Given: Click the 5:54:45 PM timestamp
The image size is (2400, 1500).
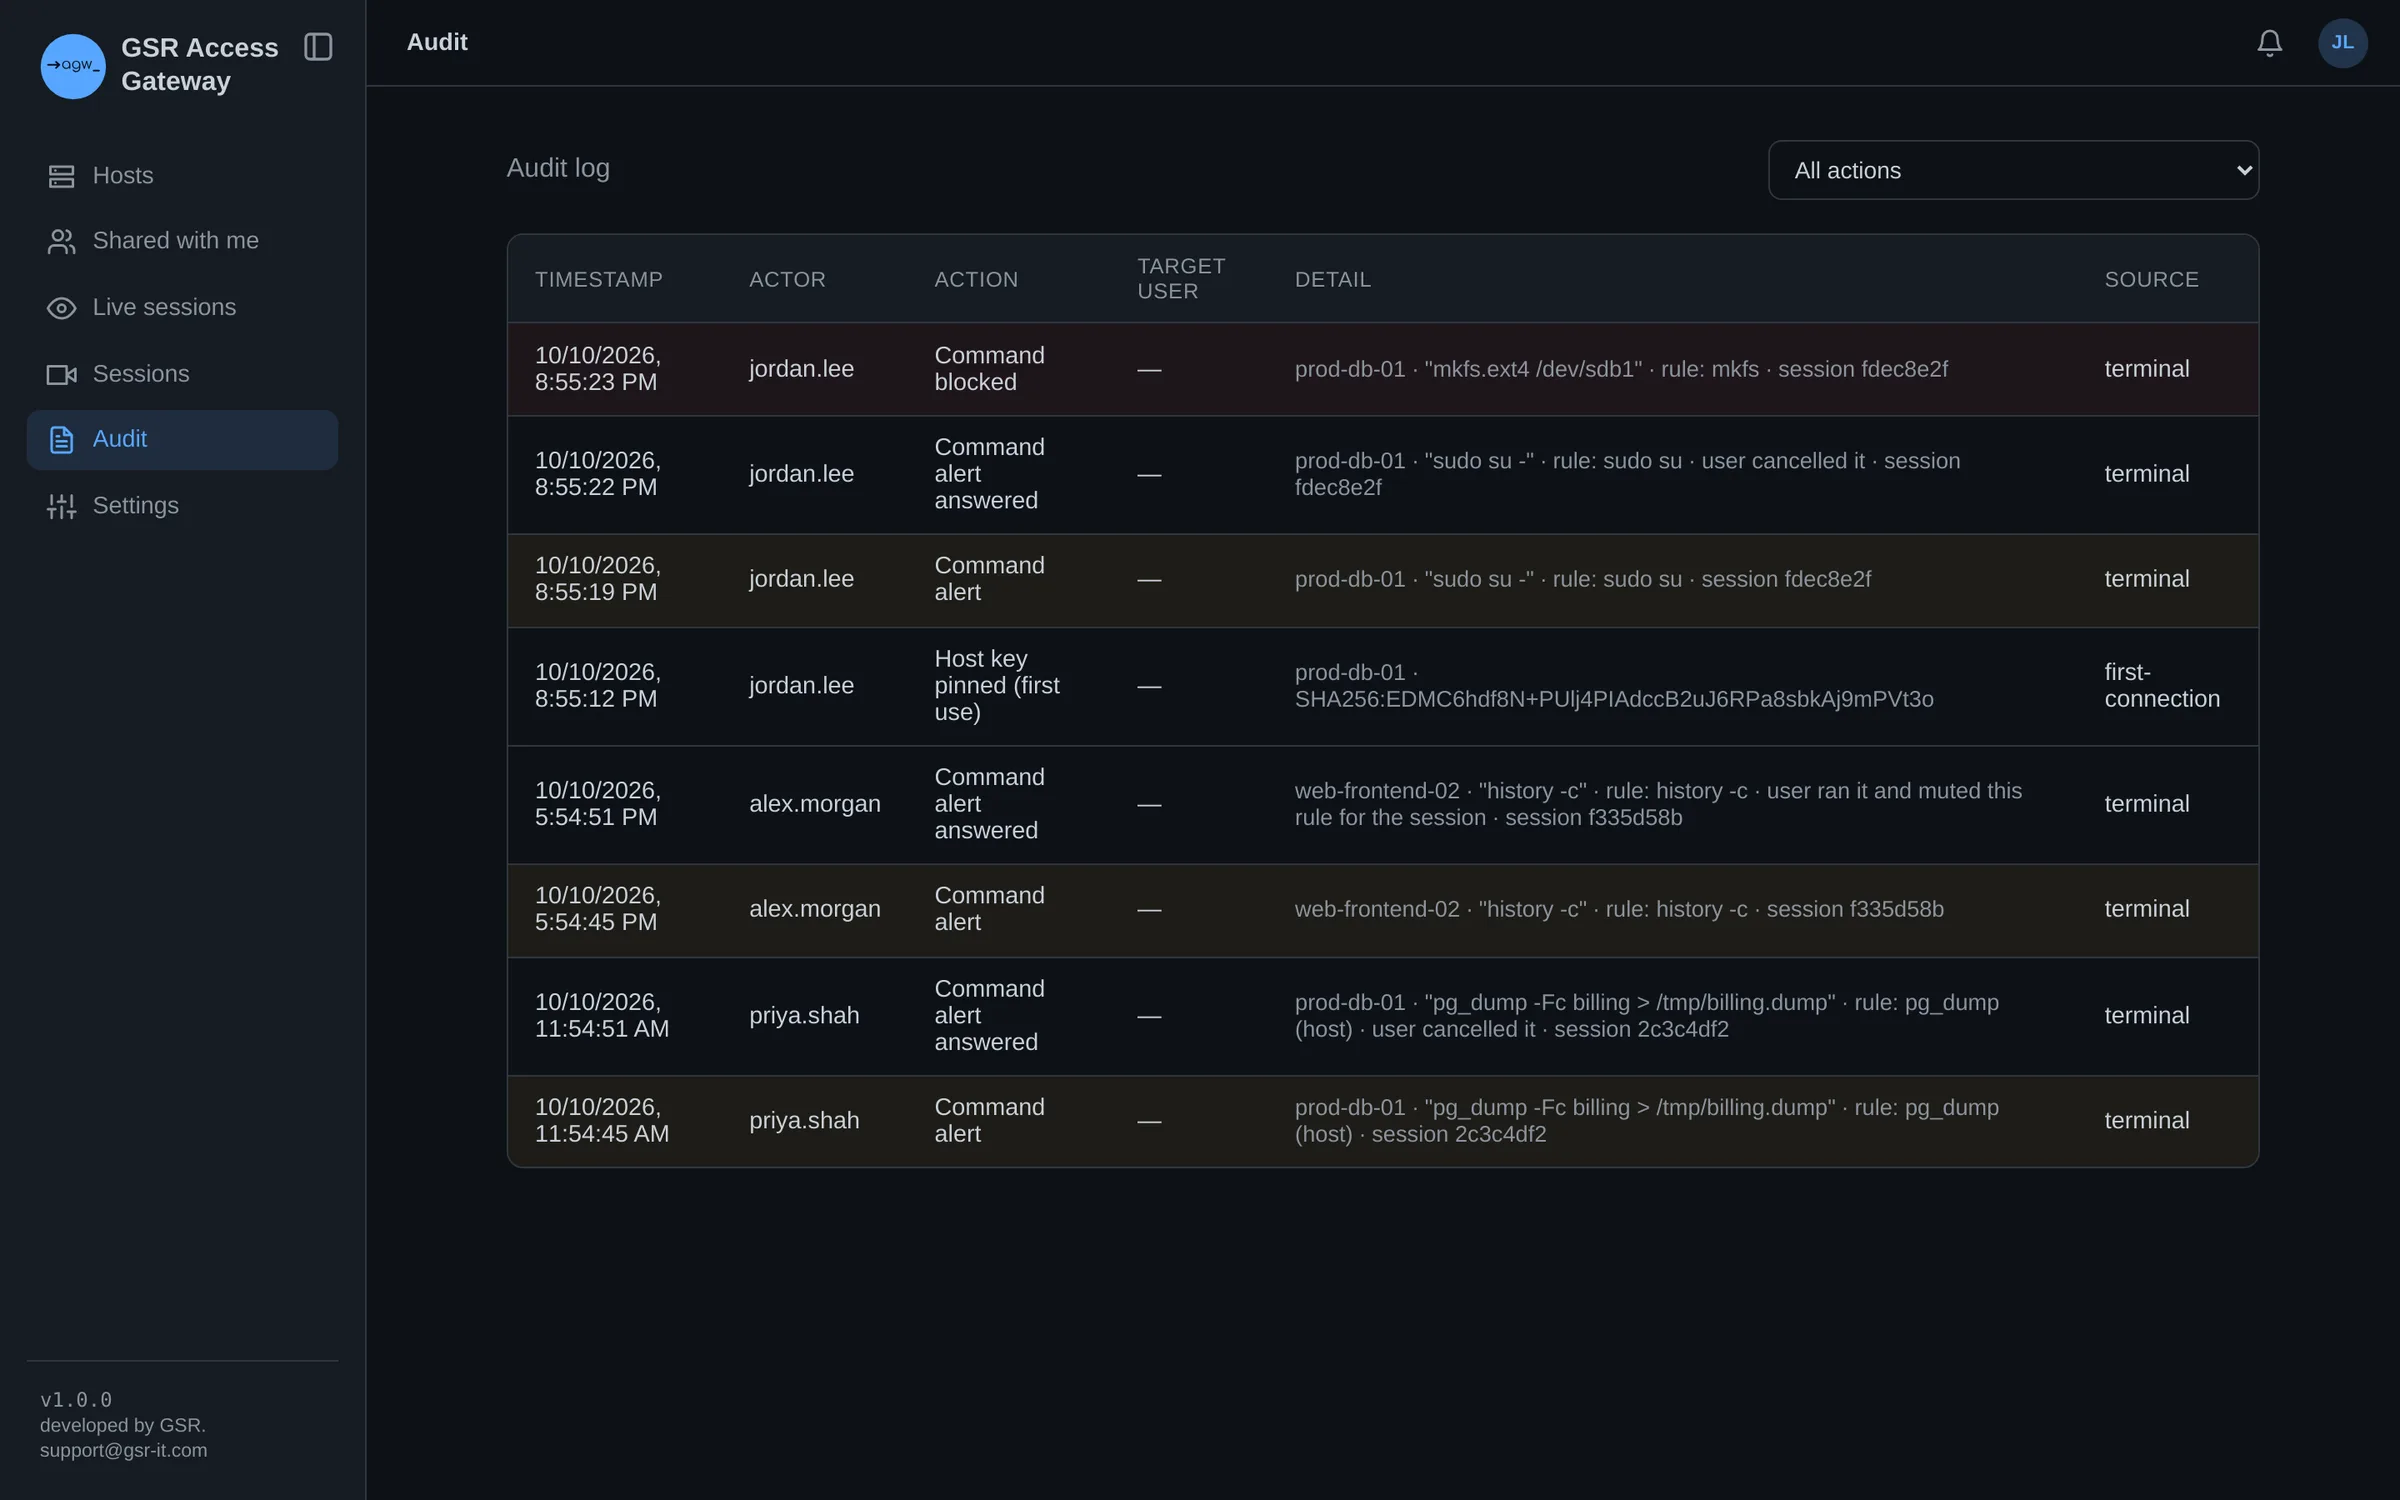Looking at the screenshot, I should [x=597, y=909].
